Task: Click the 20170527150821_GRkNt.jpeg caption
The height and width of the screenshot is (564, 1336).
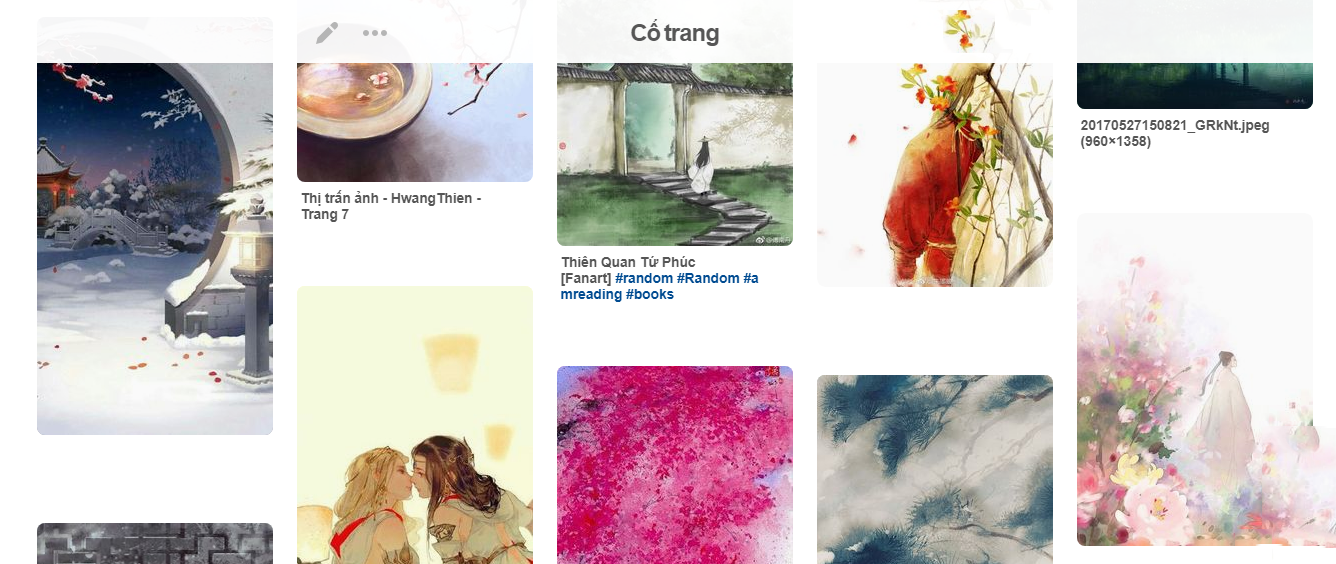Action: pos(1161,133)
